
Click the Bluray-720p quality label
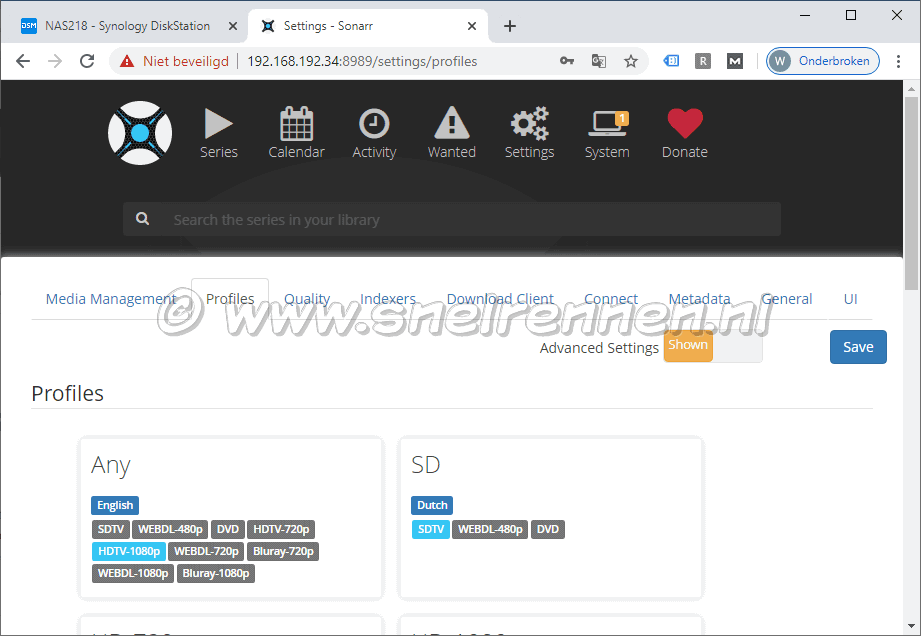(283, 551)
